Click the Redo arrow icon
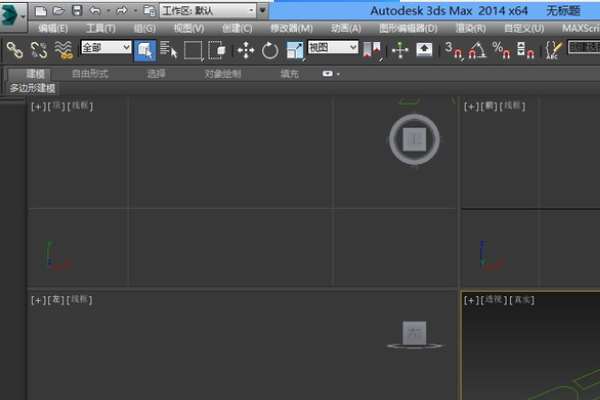The height and width of the screenshot is (400, 600). (x=121, y=11)
